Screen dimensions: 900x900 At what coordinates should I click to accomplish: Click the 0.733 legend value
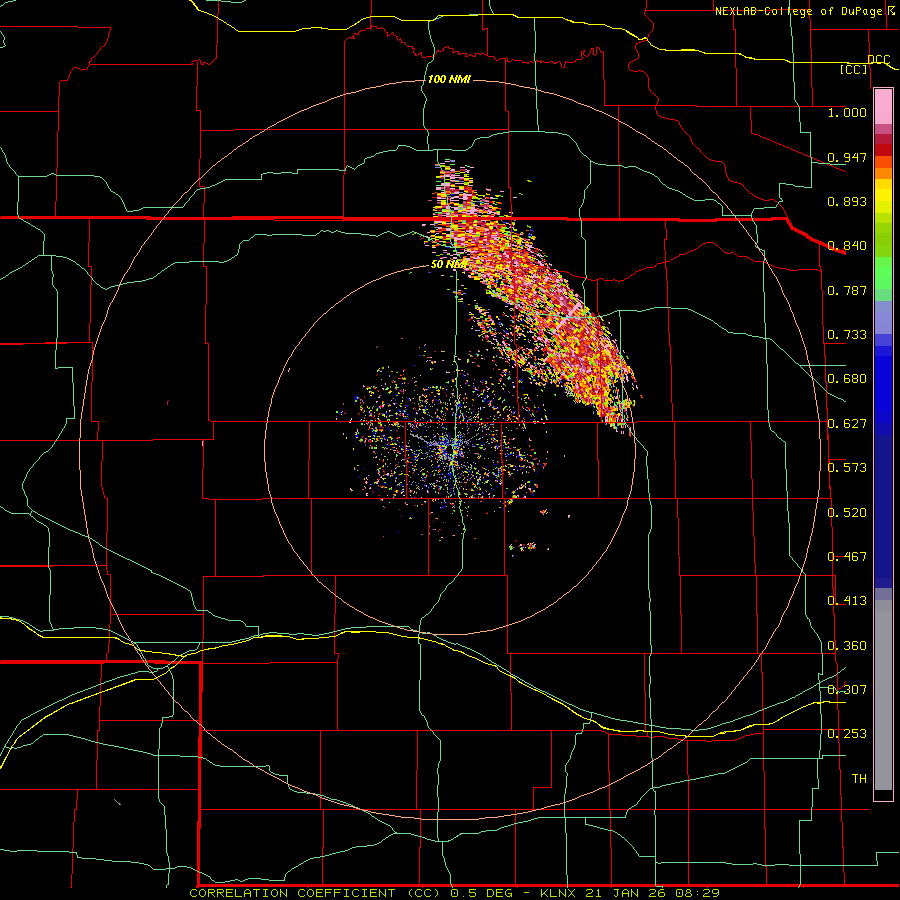pos(847,335)
